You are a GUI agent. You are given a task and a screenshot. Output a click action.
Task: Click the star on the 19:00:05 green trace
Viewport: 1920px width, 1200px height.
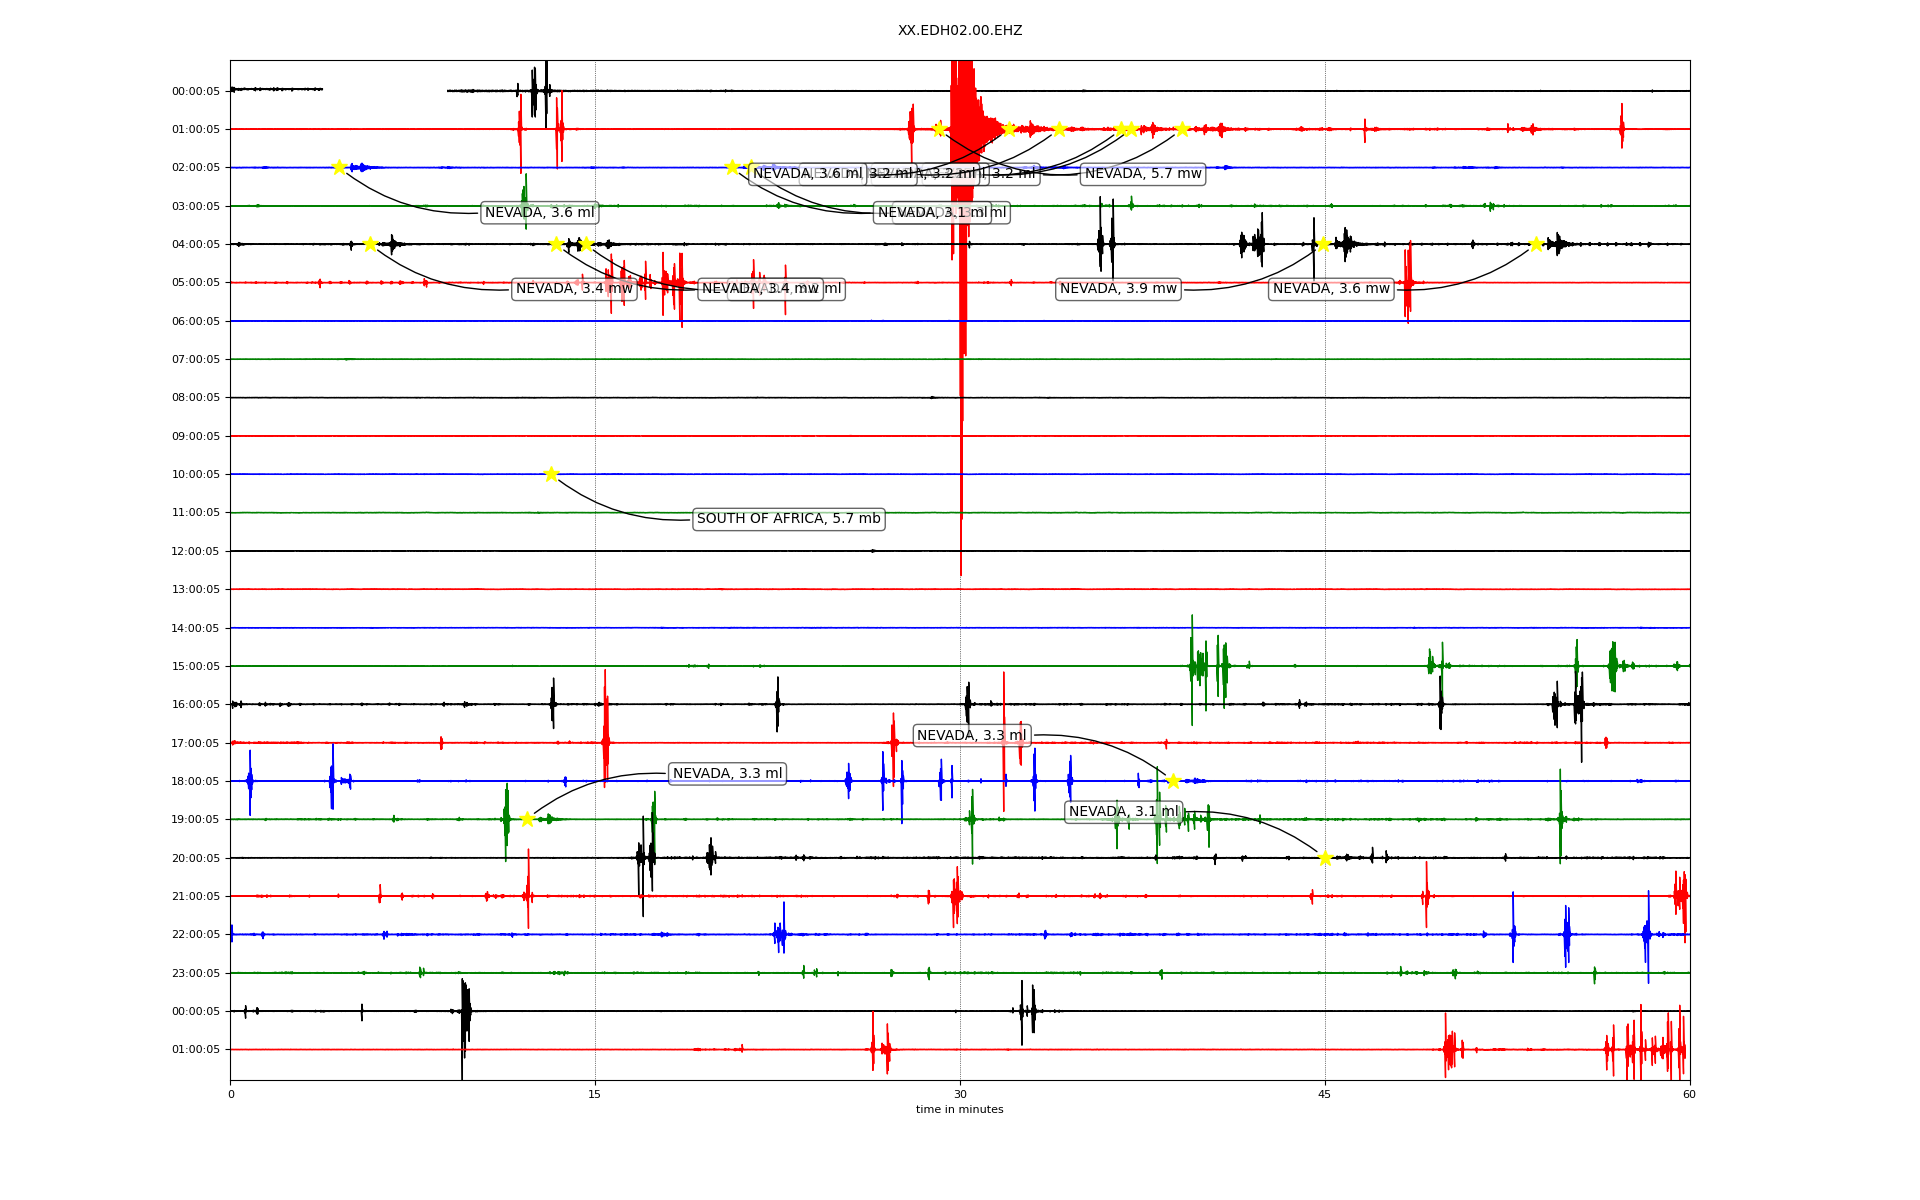[x=527, y=819]
